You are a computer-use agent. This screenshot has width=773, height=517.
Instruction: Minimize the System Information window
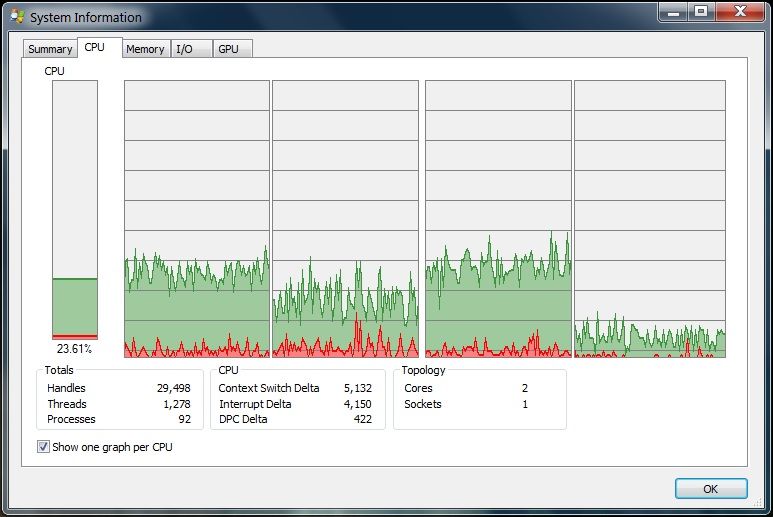673,12
